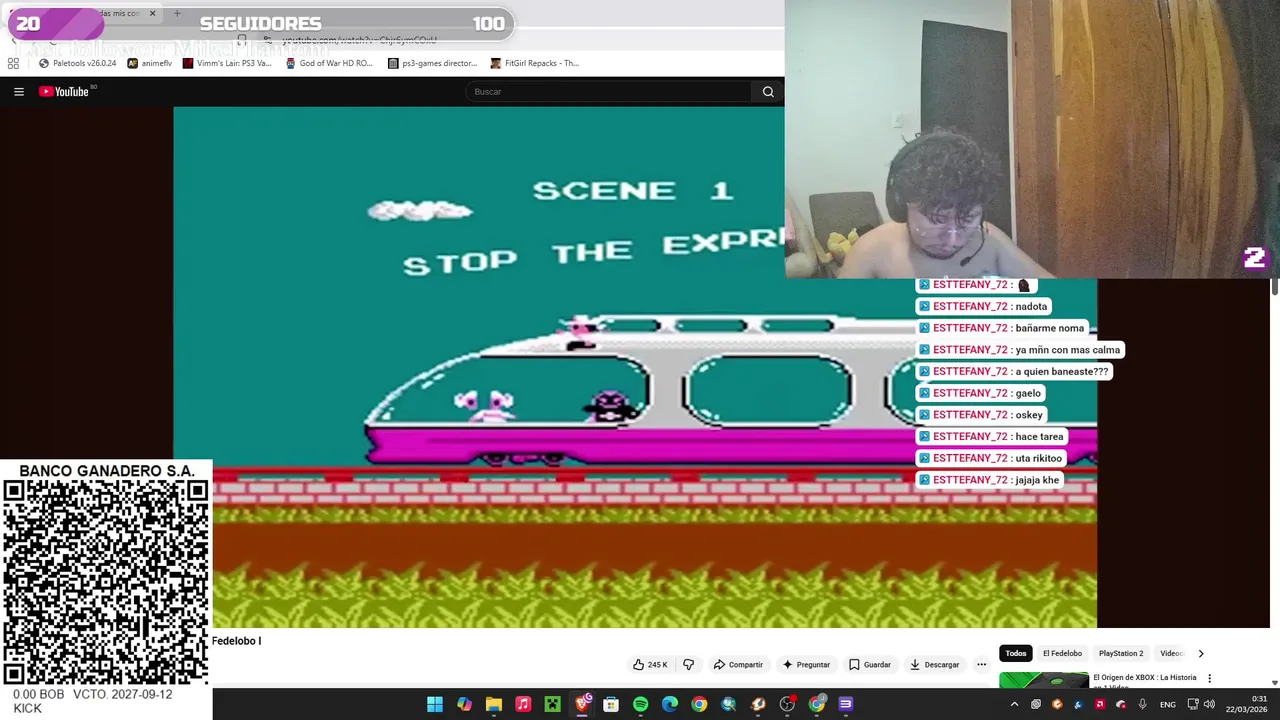1280x720 pixels.
Task: Open Microsoft Store from the taskbar
Action: coord(611,705)
